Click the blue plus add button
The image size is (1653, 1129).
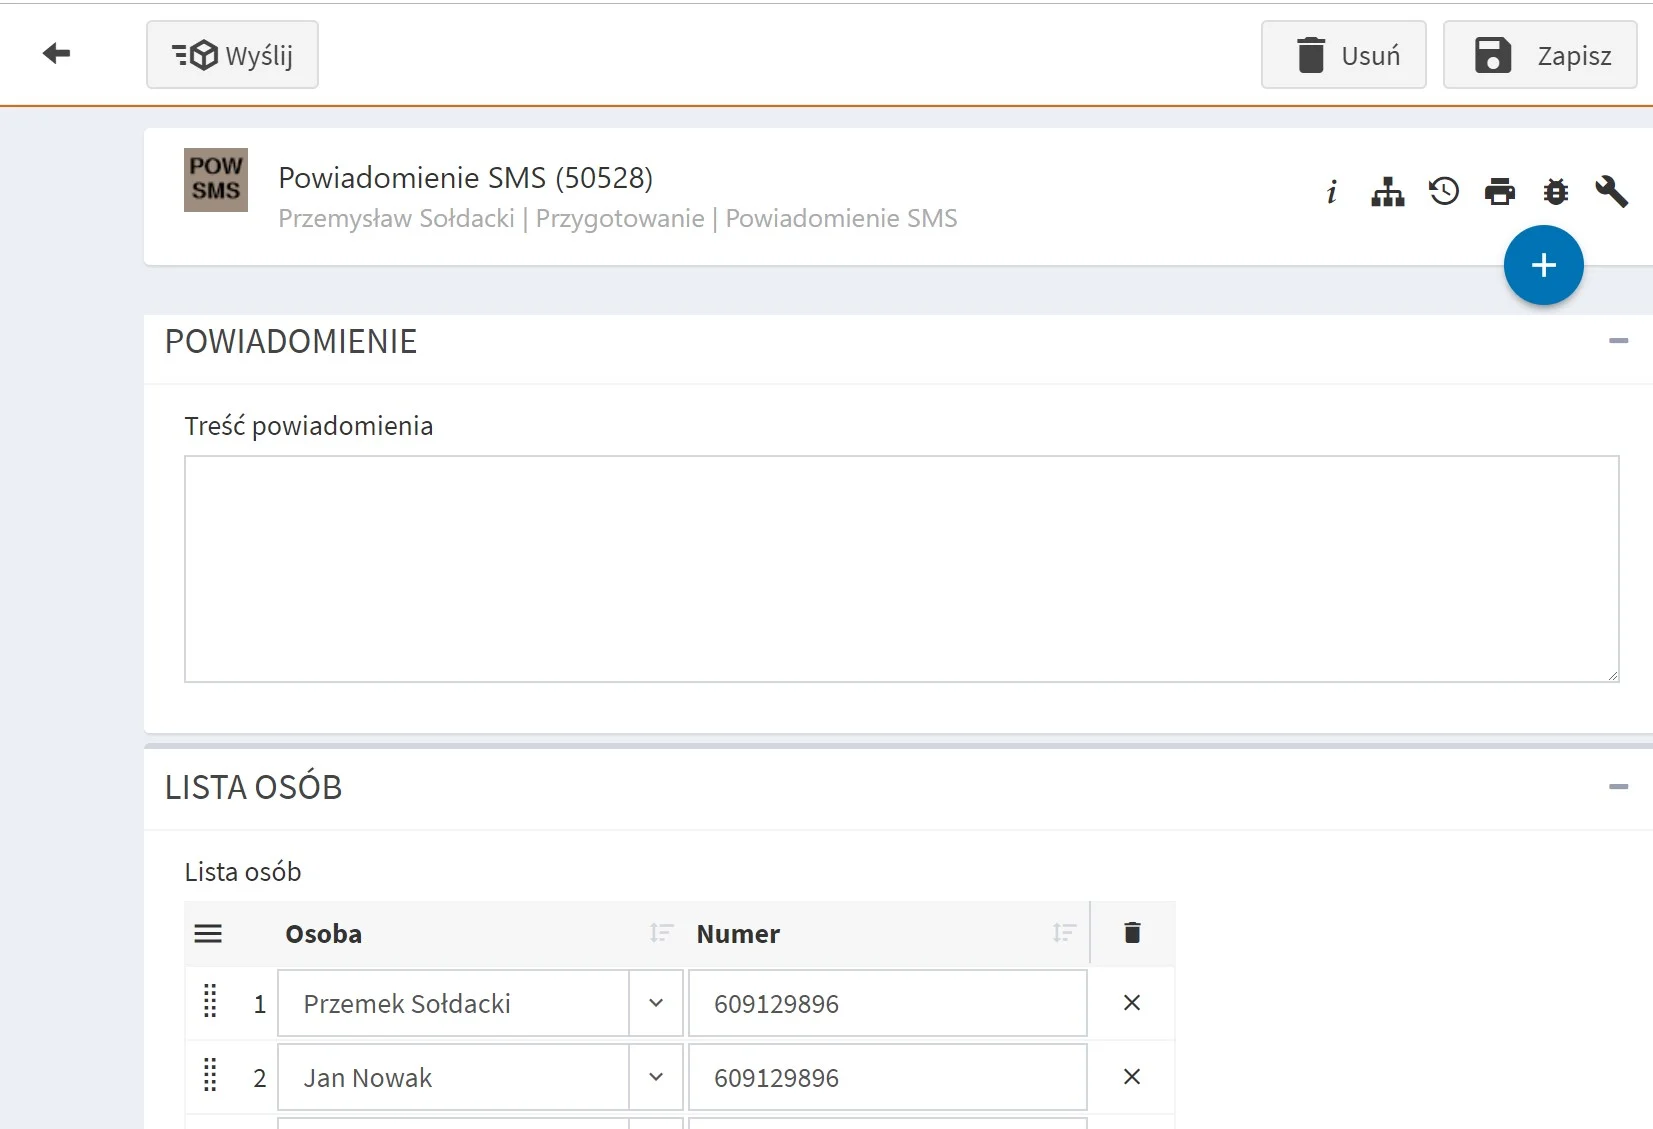tap(1543, 265)
